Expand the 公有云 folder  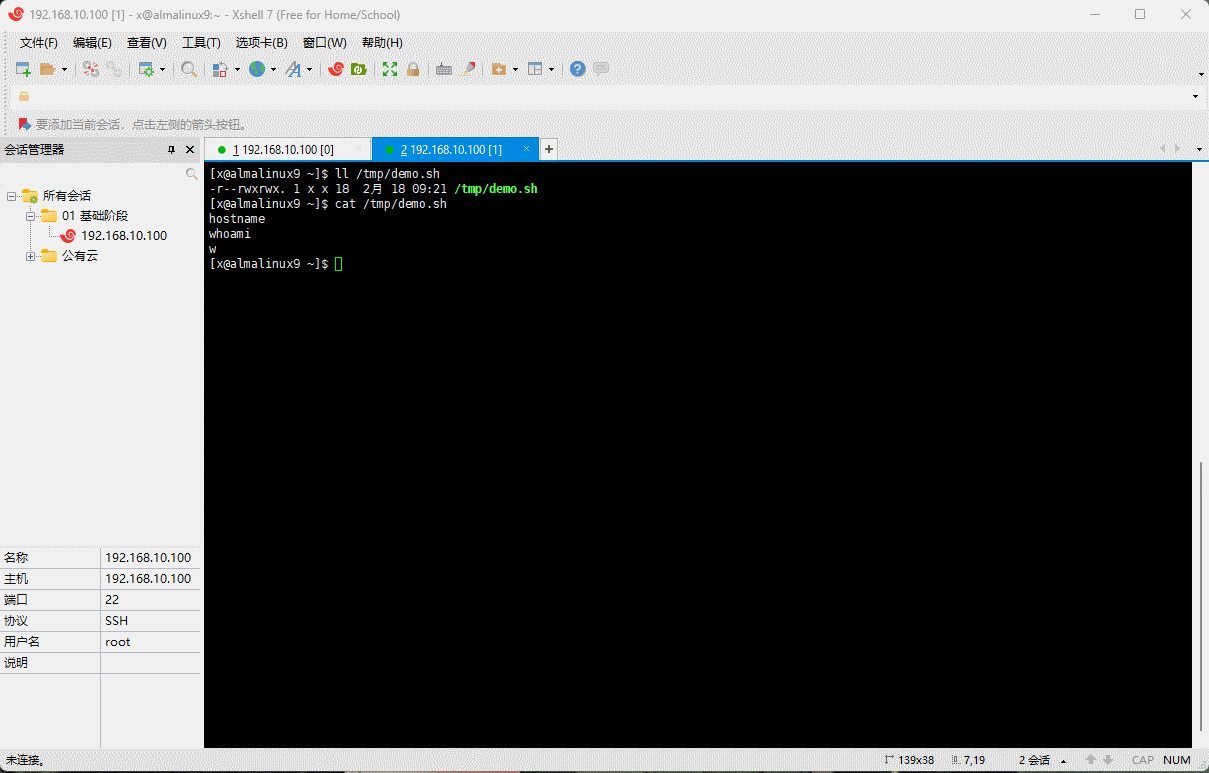click(31, 256)
